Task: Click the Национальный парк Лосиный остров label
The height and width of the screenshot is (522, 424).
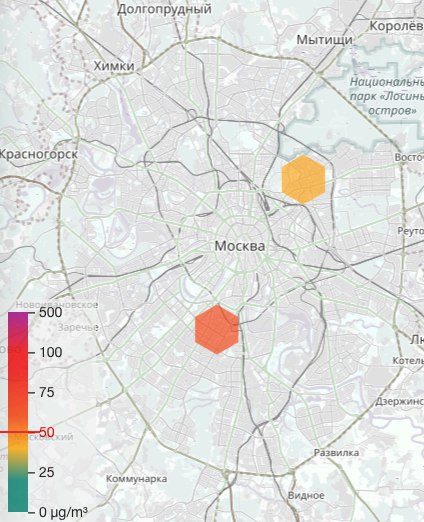Action: click(x=387, y=96)
